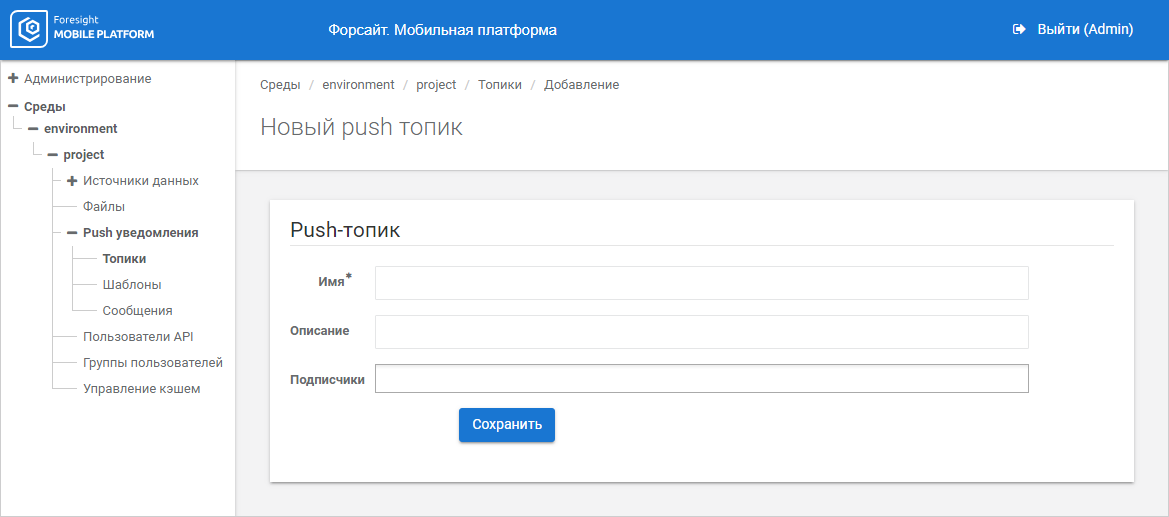Screen dimensions: 1169x517
Task: Open Файлы in the sidebar
Action: [x=104, y=207]
